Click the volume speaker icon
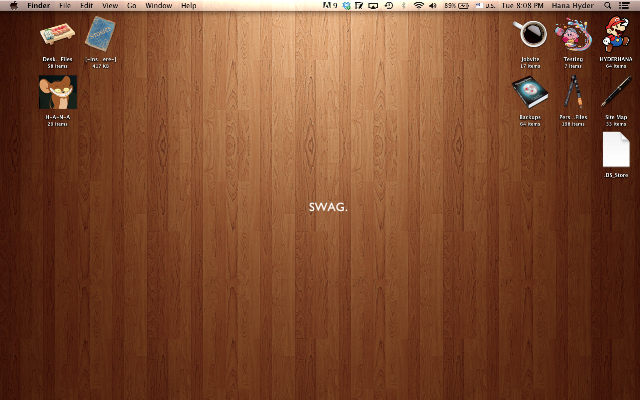640x400 pixels. [x=433, y=5]
